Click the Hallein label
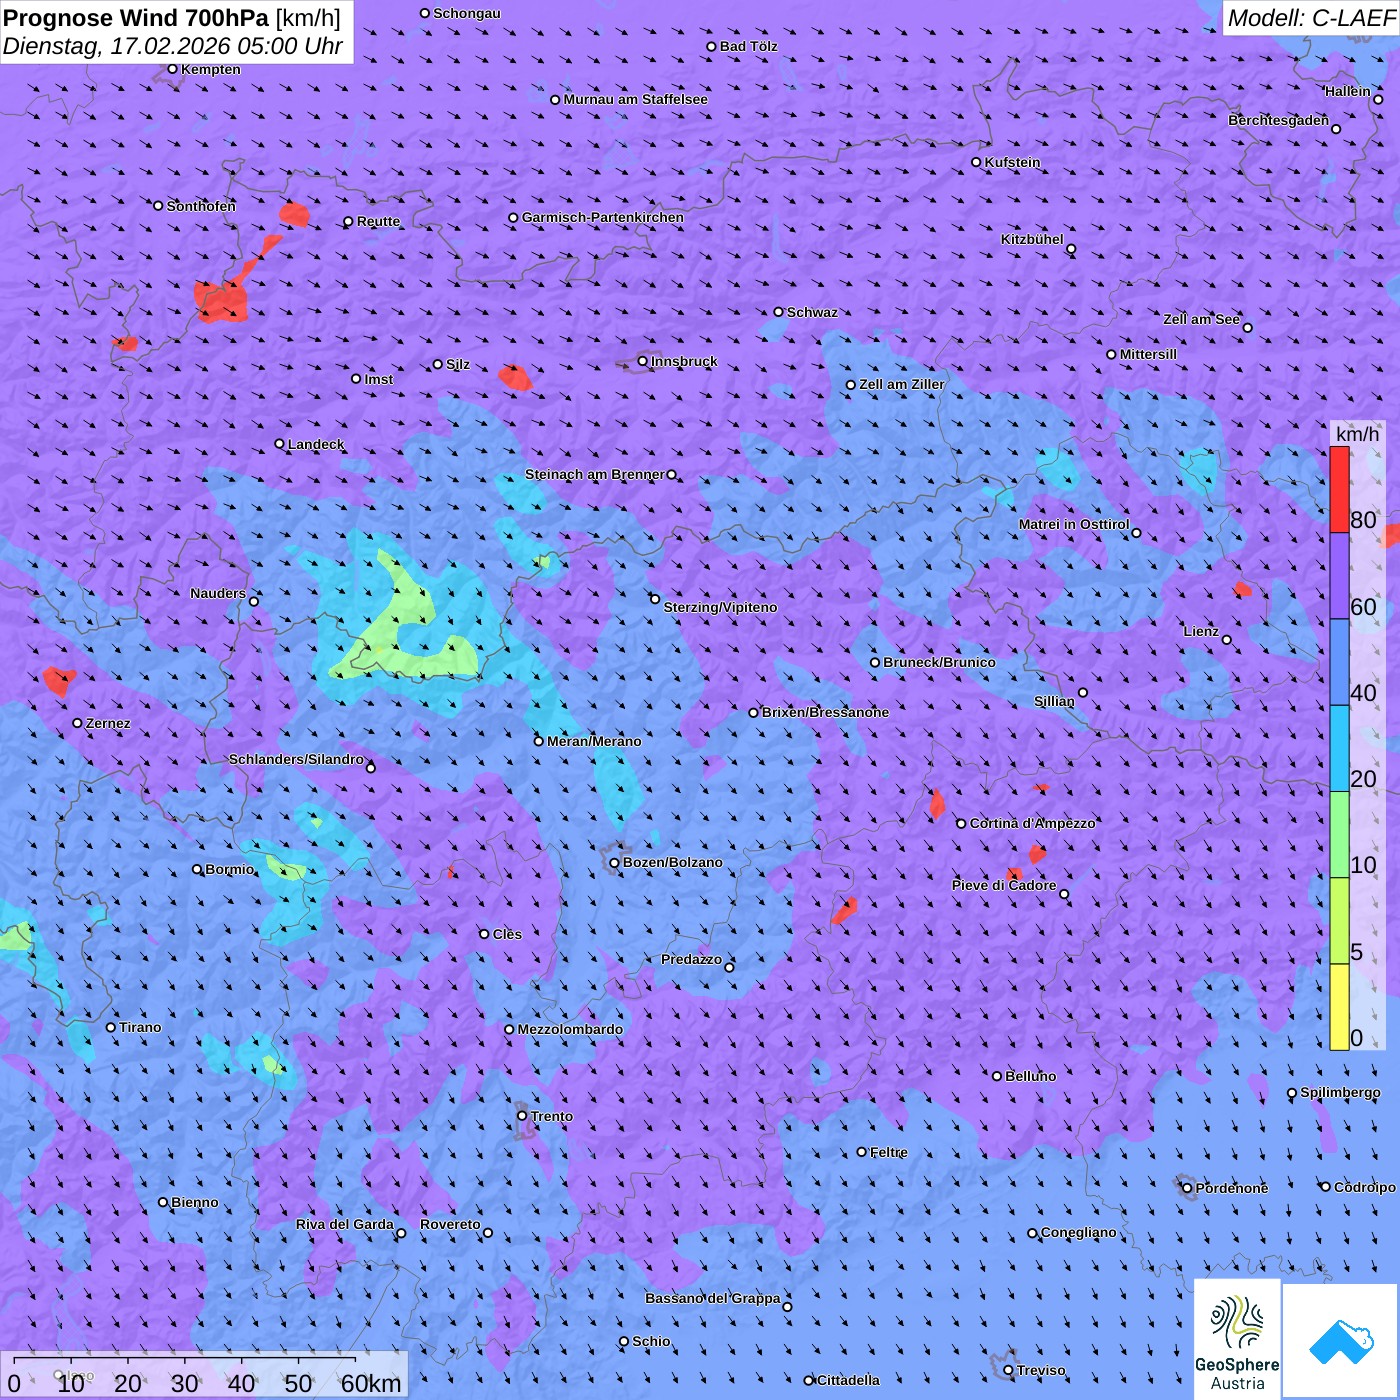 1347,91
